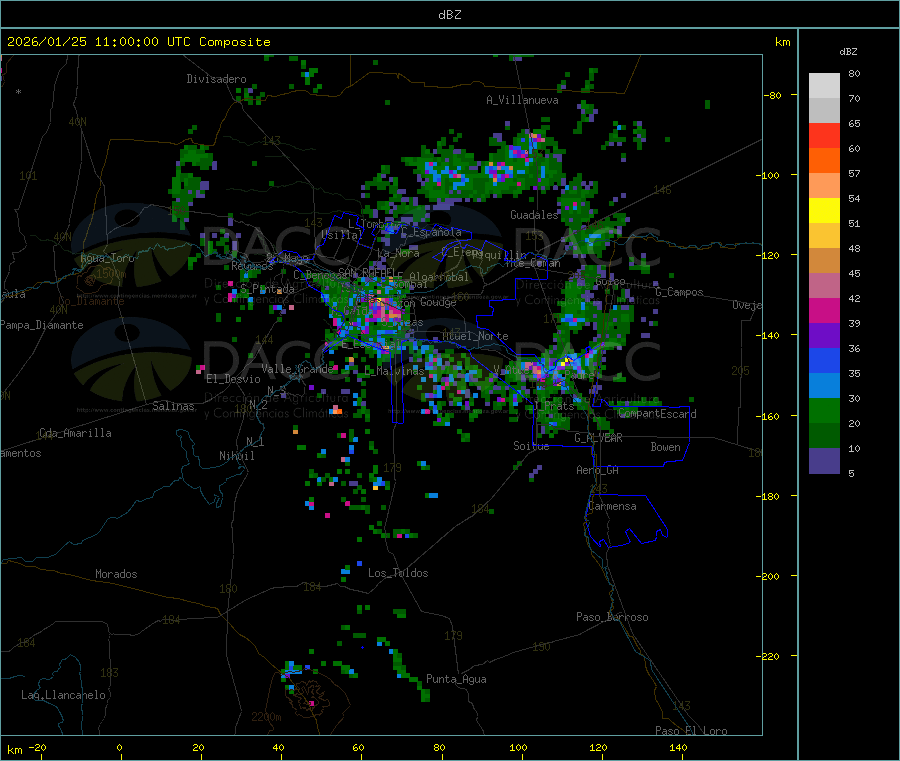Image resolution: width=900 pixels, height=761 pixels.
Task: Select the Algarrobal label
Action: click(439, 277)
